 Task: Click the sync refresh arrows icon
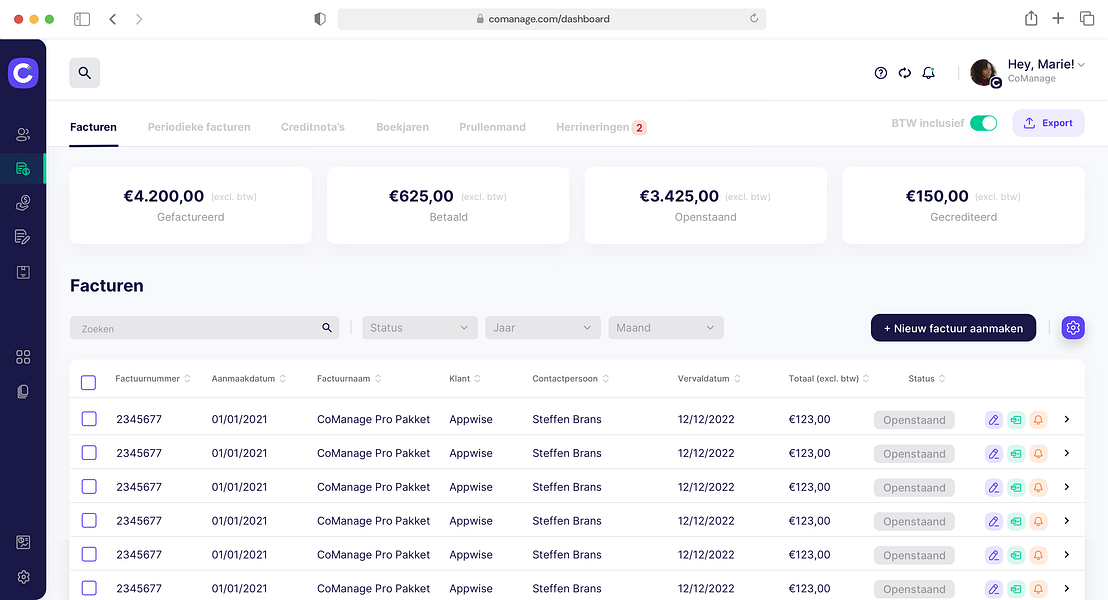(904, 73)
